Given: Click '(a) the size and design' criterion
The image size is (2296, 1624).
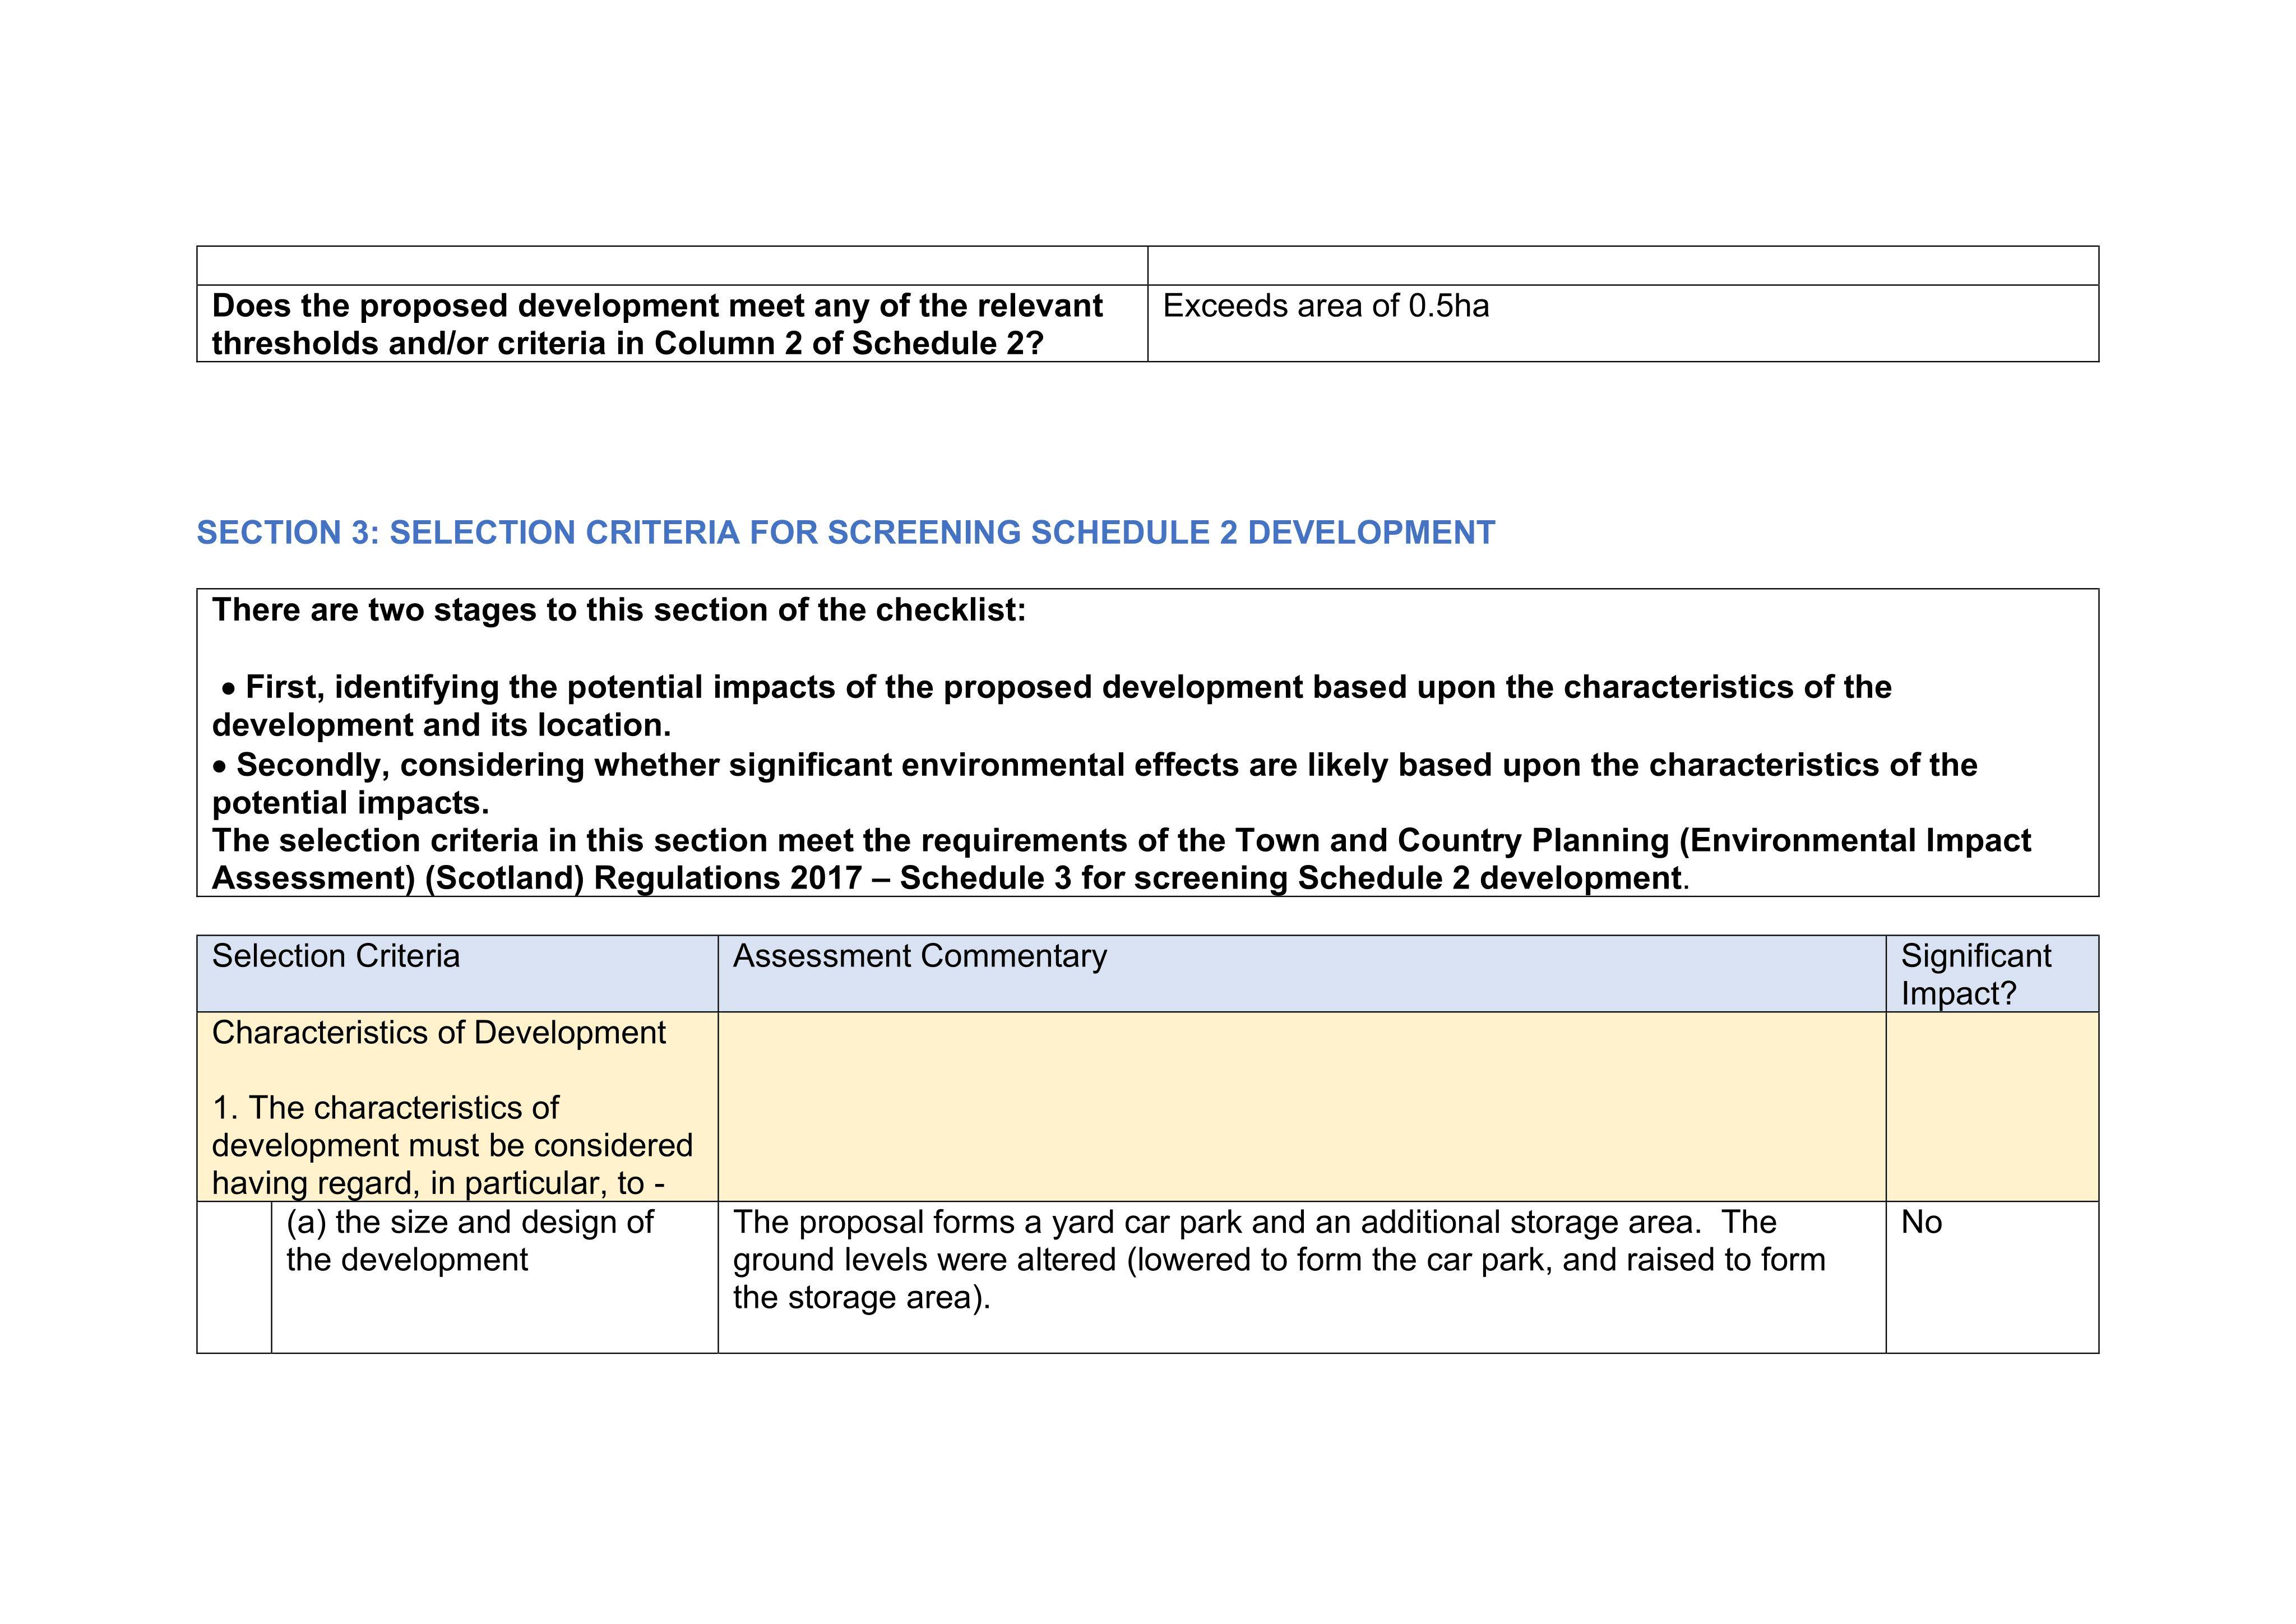Looking at the screenshot, I should (470, 1240).
